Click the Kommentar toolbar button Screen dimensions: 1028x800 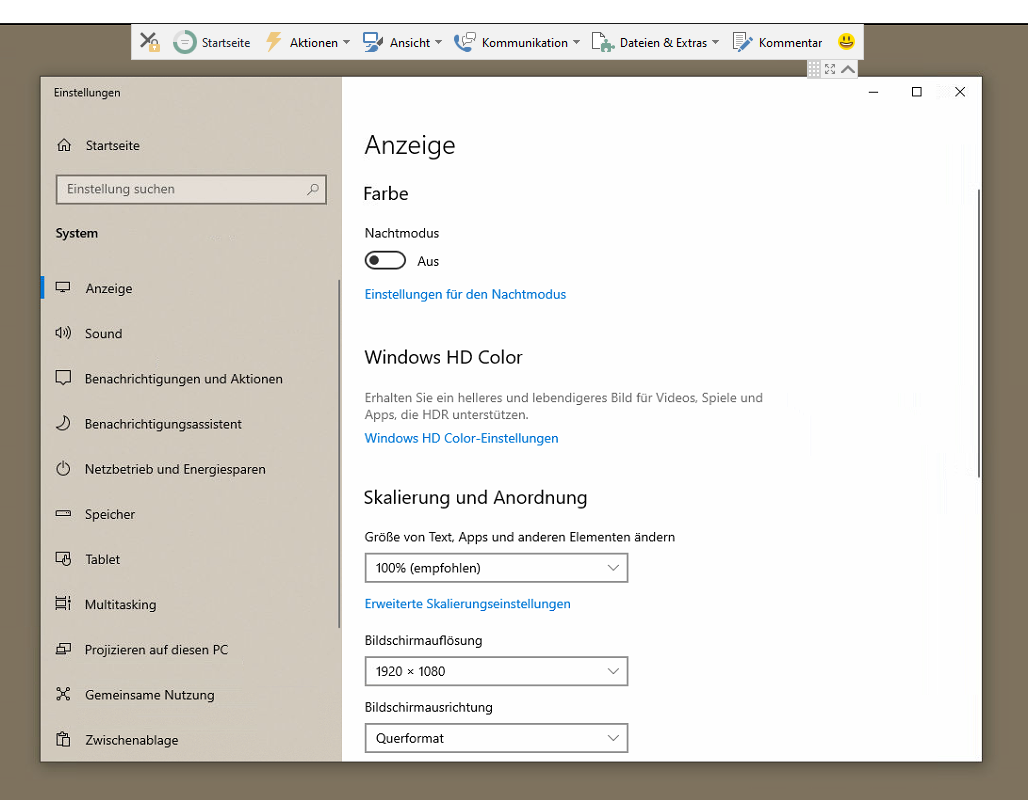[x=777, y=42]
